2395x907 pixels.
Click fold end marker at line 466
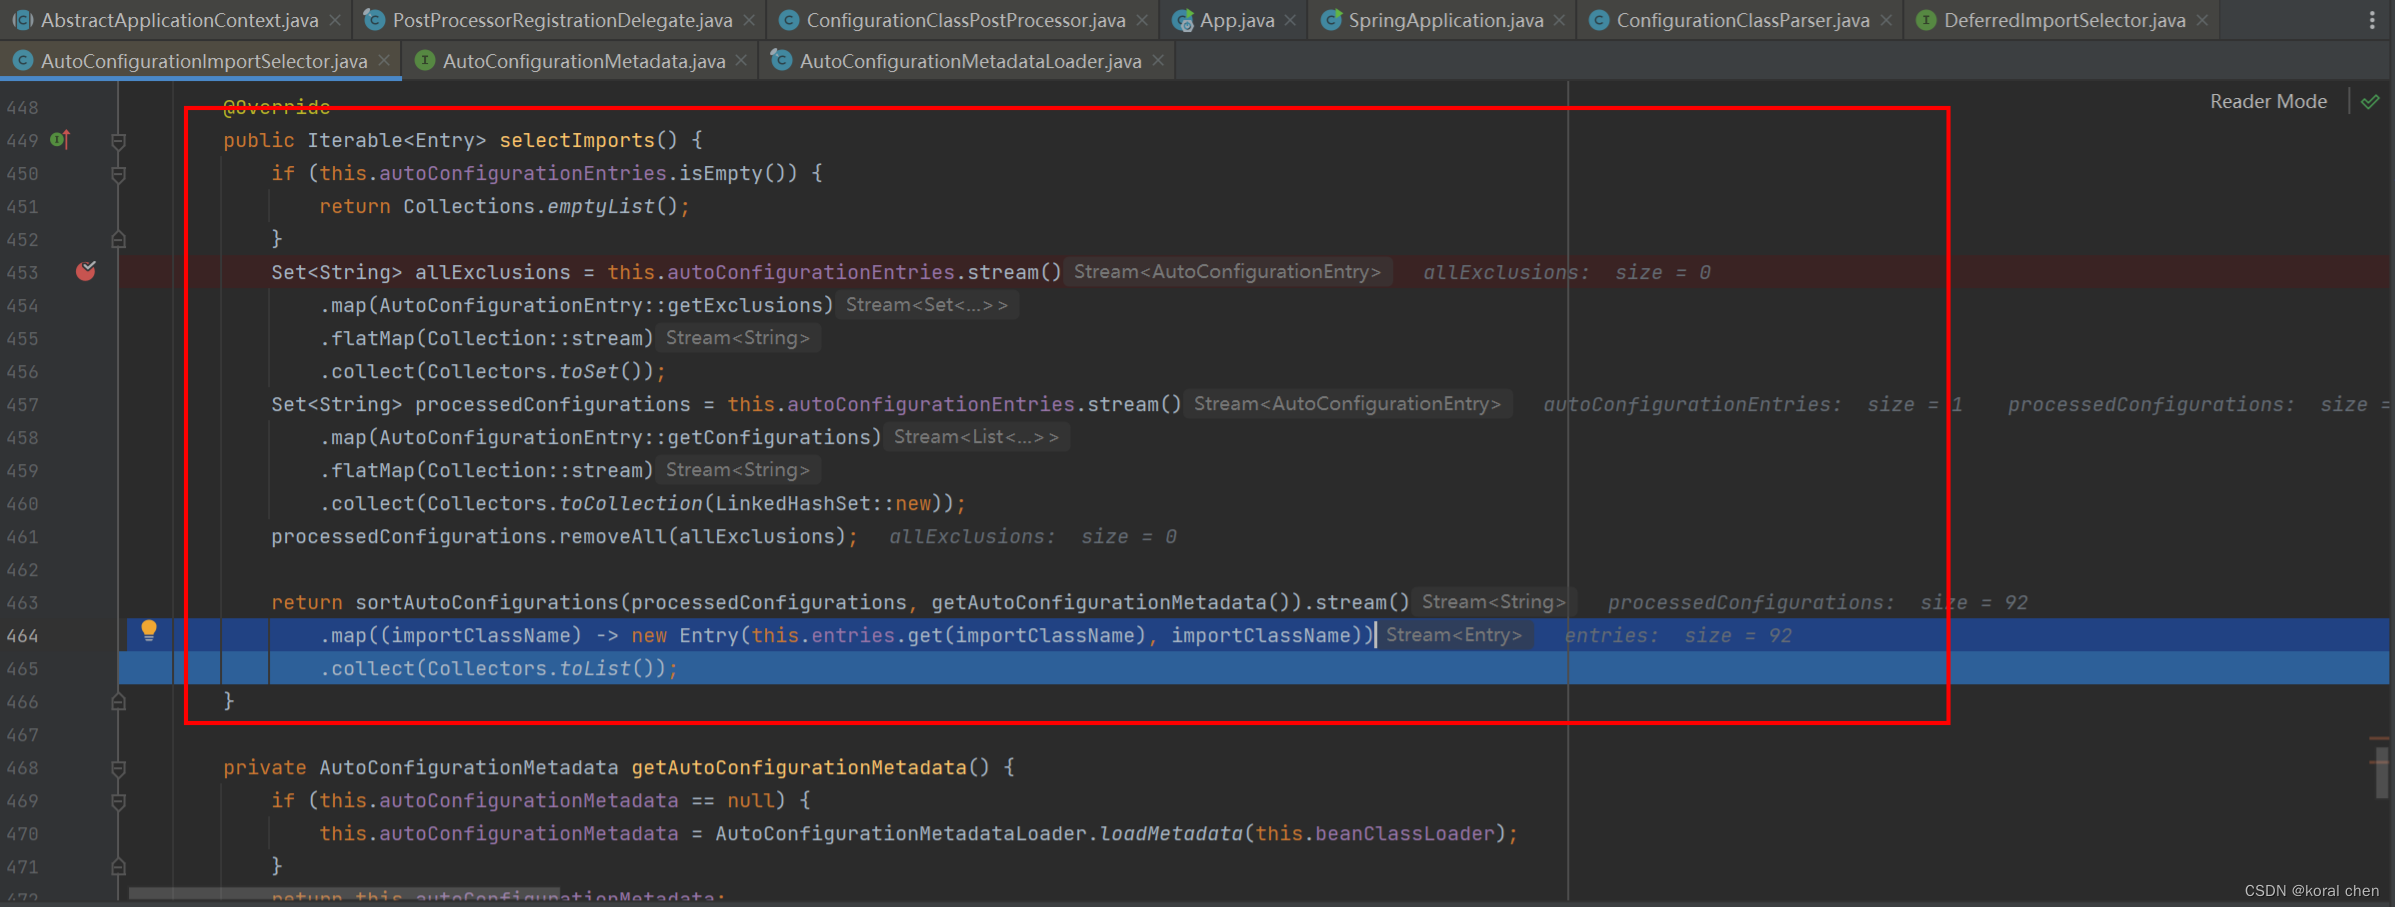coord(118,702)
